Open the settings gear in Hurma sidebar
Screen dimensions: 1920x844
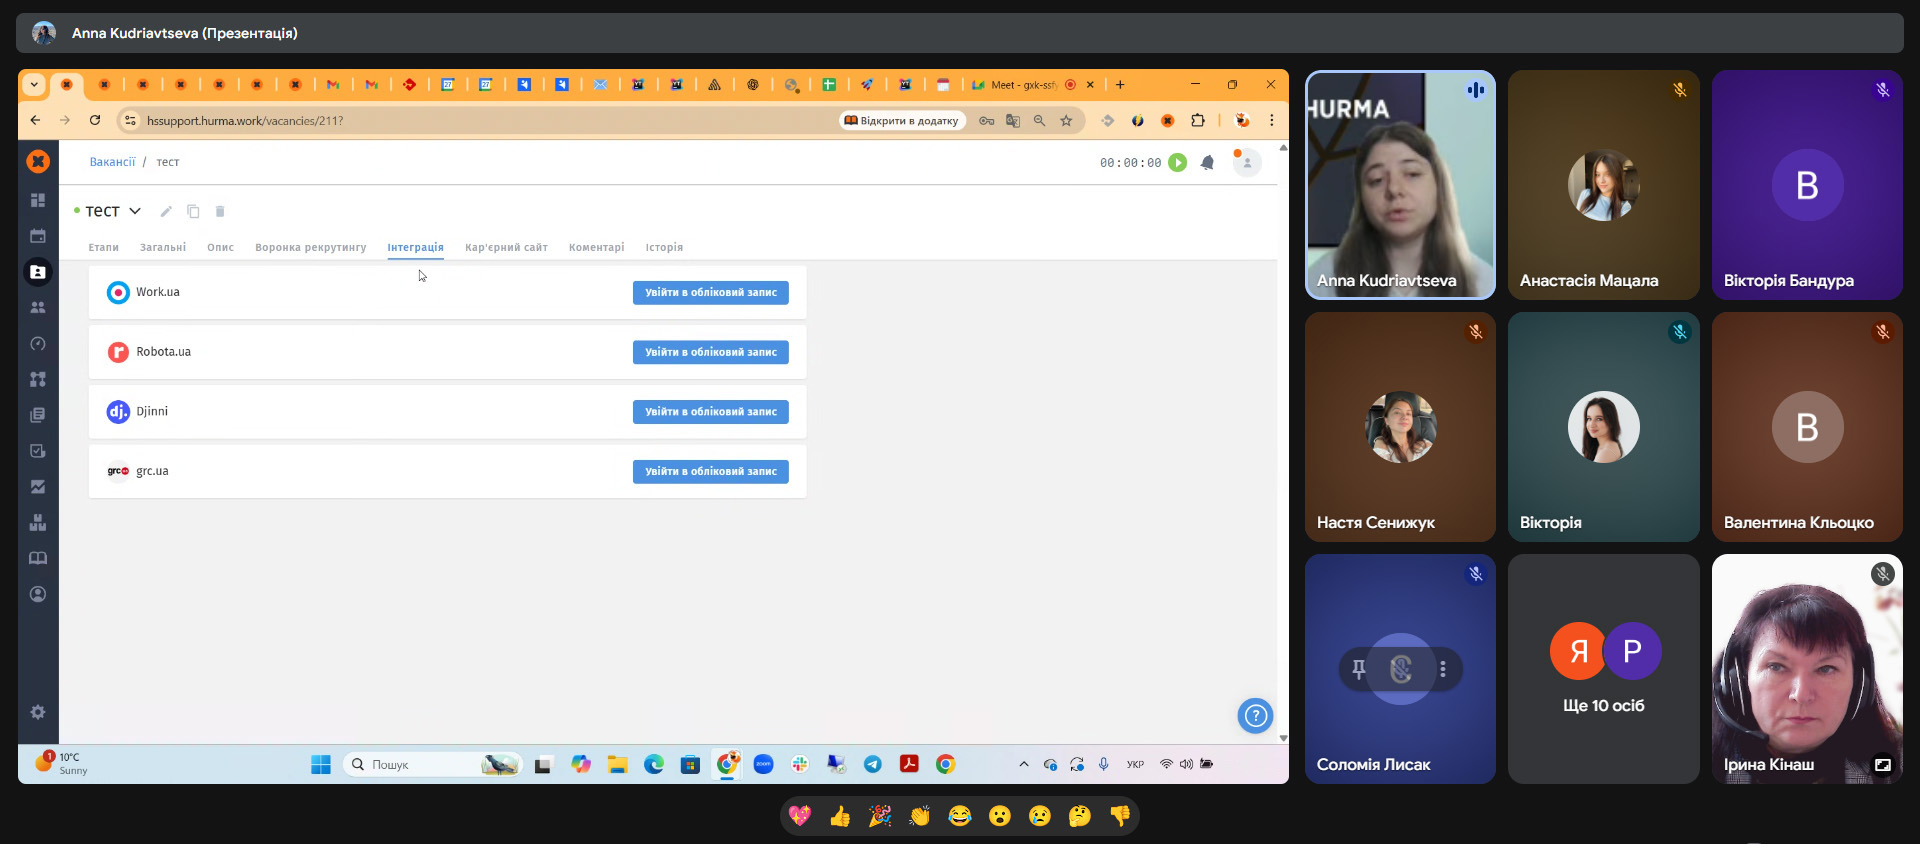point(38,712)
